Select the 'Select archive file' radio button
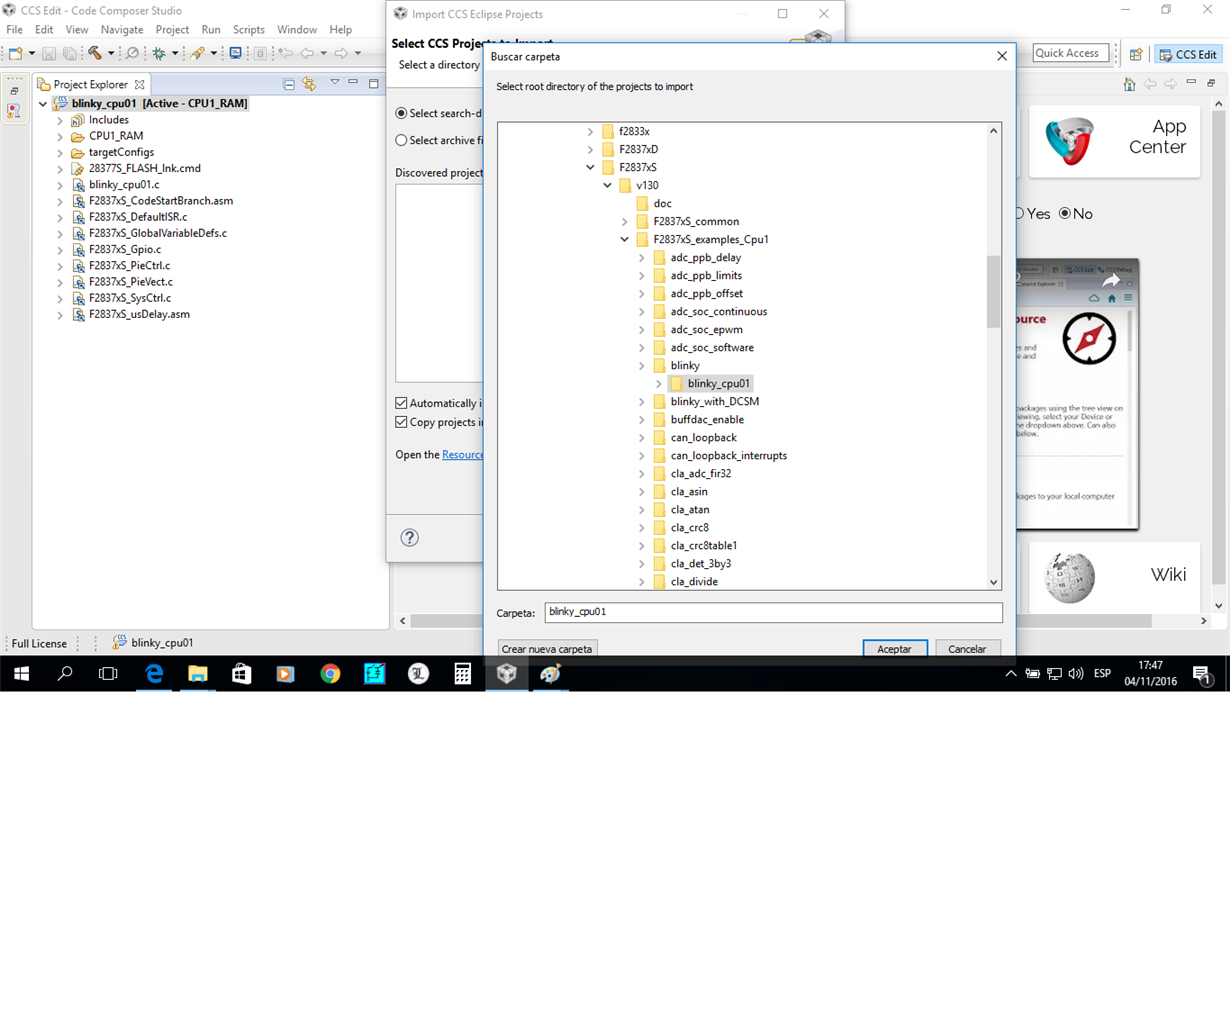The height and width of the screenshot is (1012, 1230). pos(401,140)
